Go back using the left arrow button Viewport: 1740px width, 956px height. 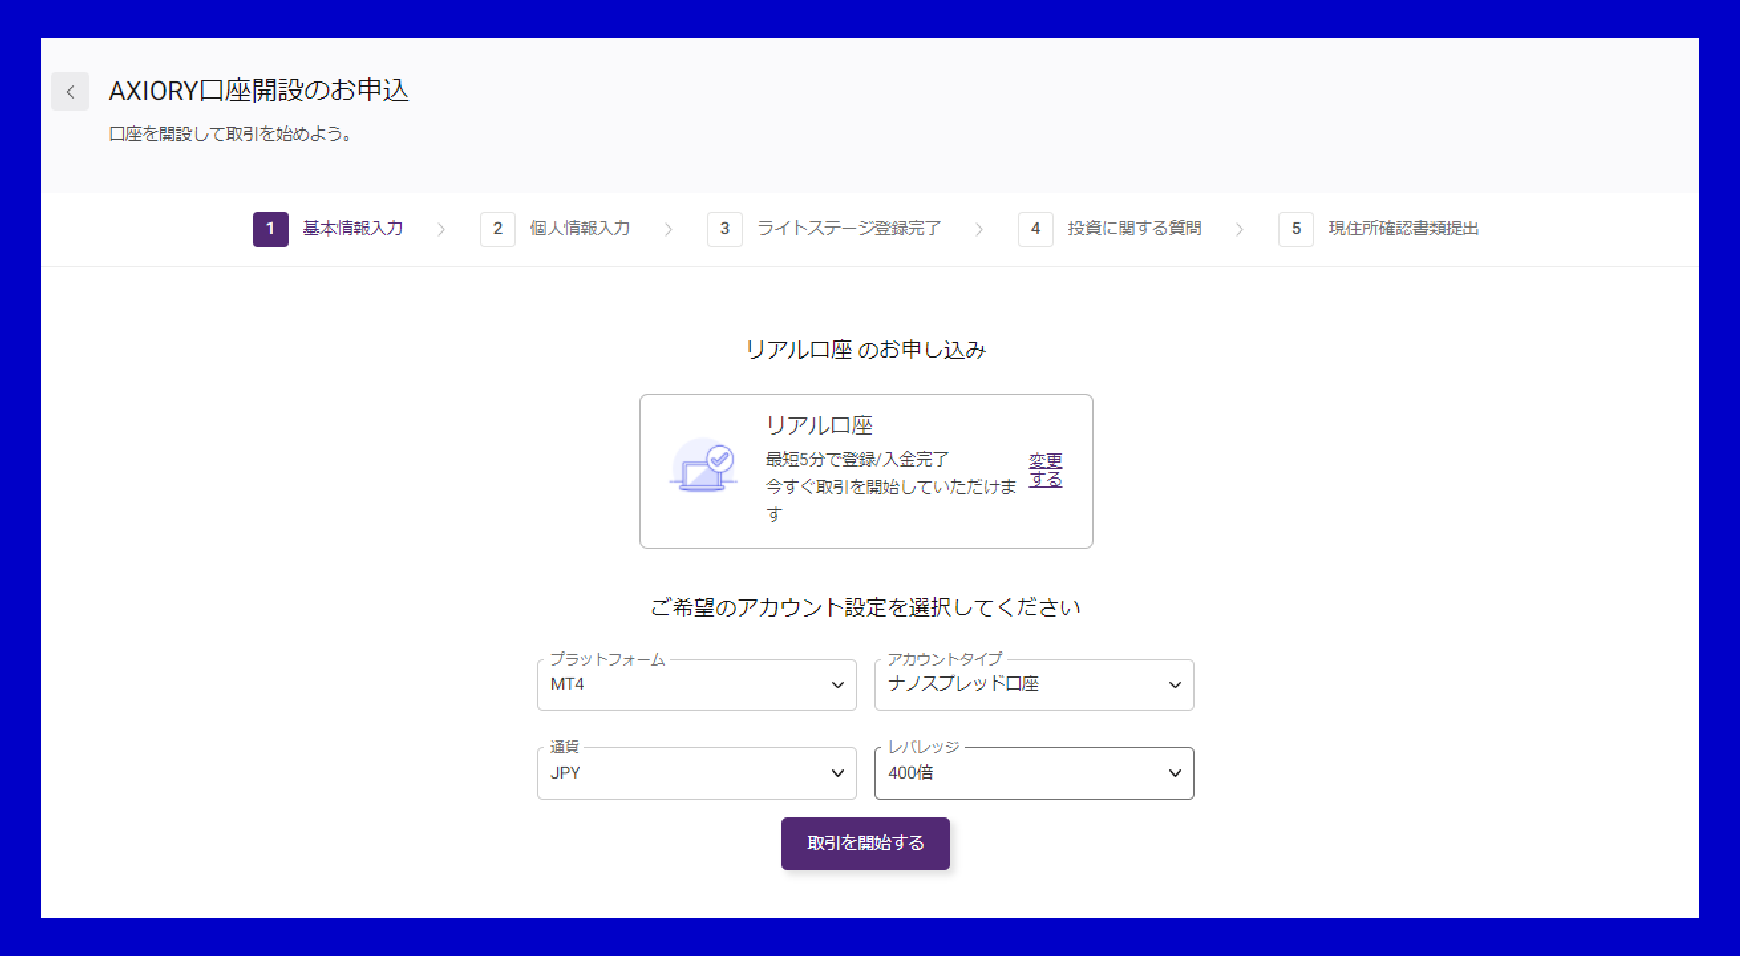click(70, 91)
